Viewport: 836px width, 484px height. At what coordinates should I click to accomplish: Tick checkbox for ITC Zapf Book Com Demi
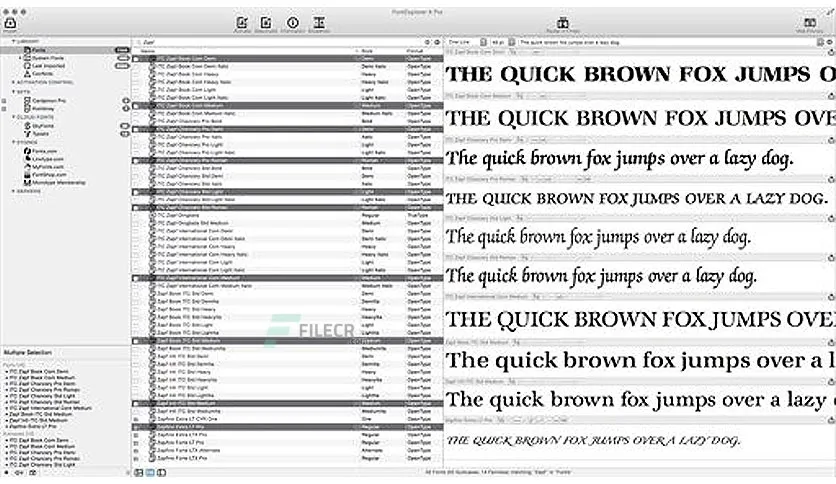point(136,59)
